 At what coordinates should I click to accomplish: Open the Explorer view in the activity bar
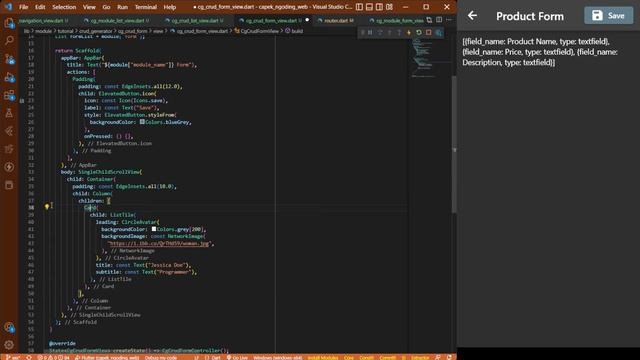click(x=9, y=23)
